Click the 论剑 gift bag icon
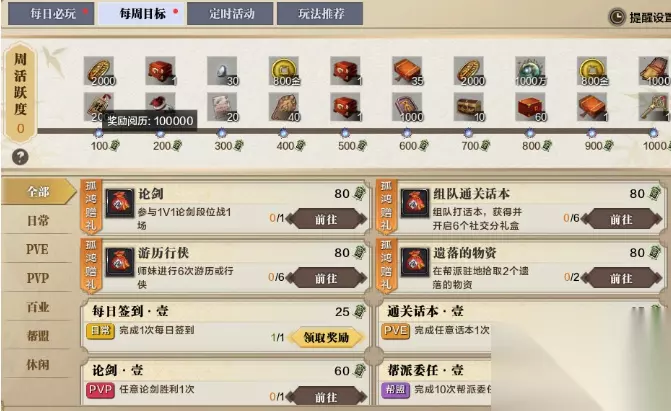Image resolution: width=671 pixels, height=411 pixels. [x=120, y=203]
